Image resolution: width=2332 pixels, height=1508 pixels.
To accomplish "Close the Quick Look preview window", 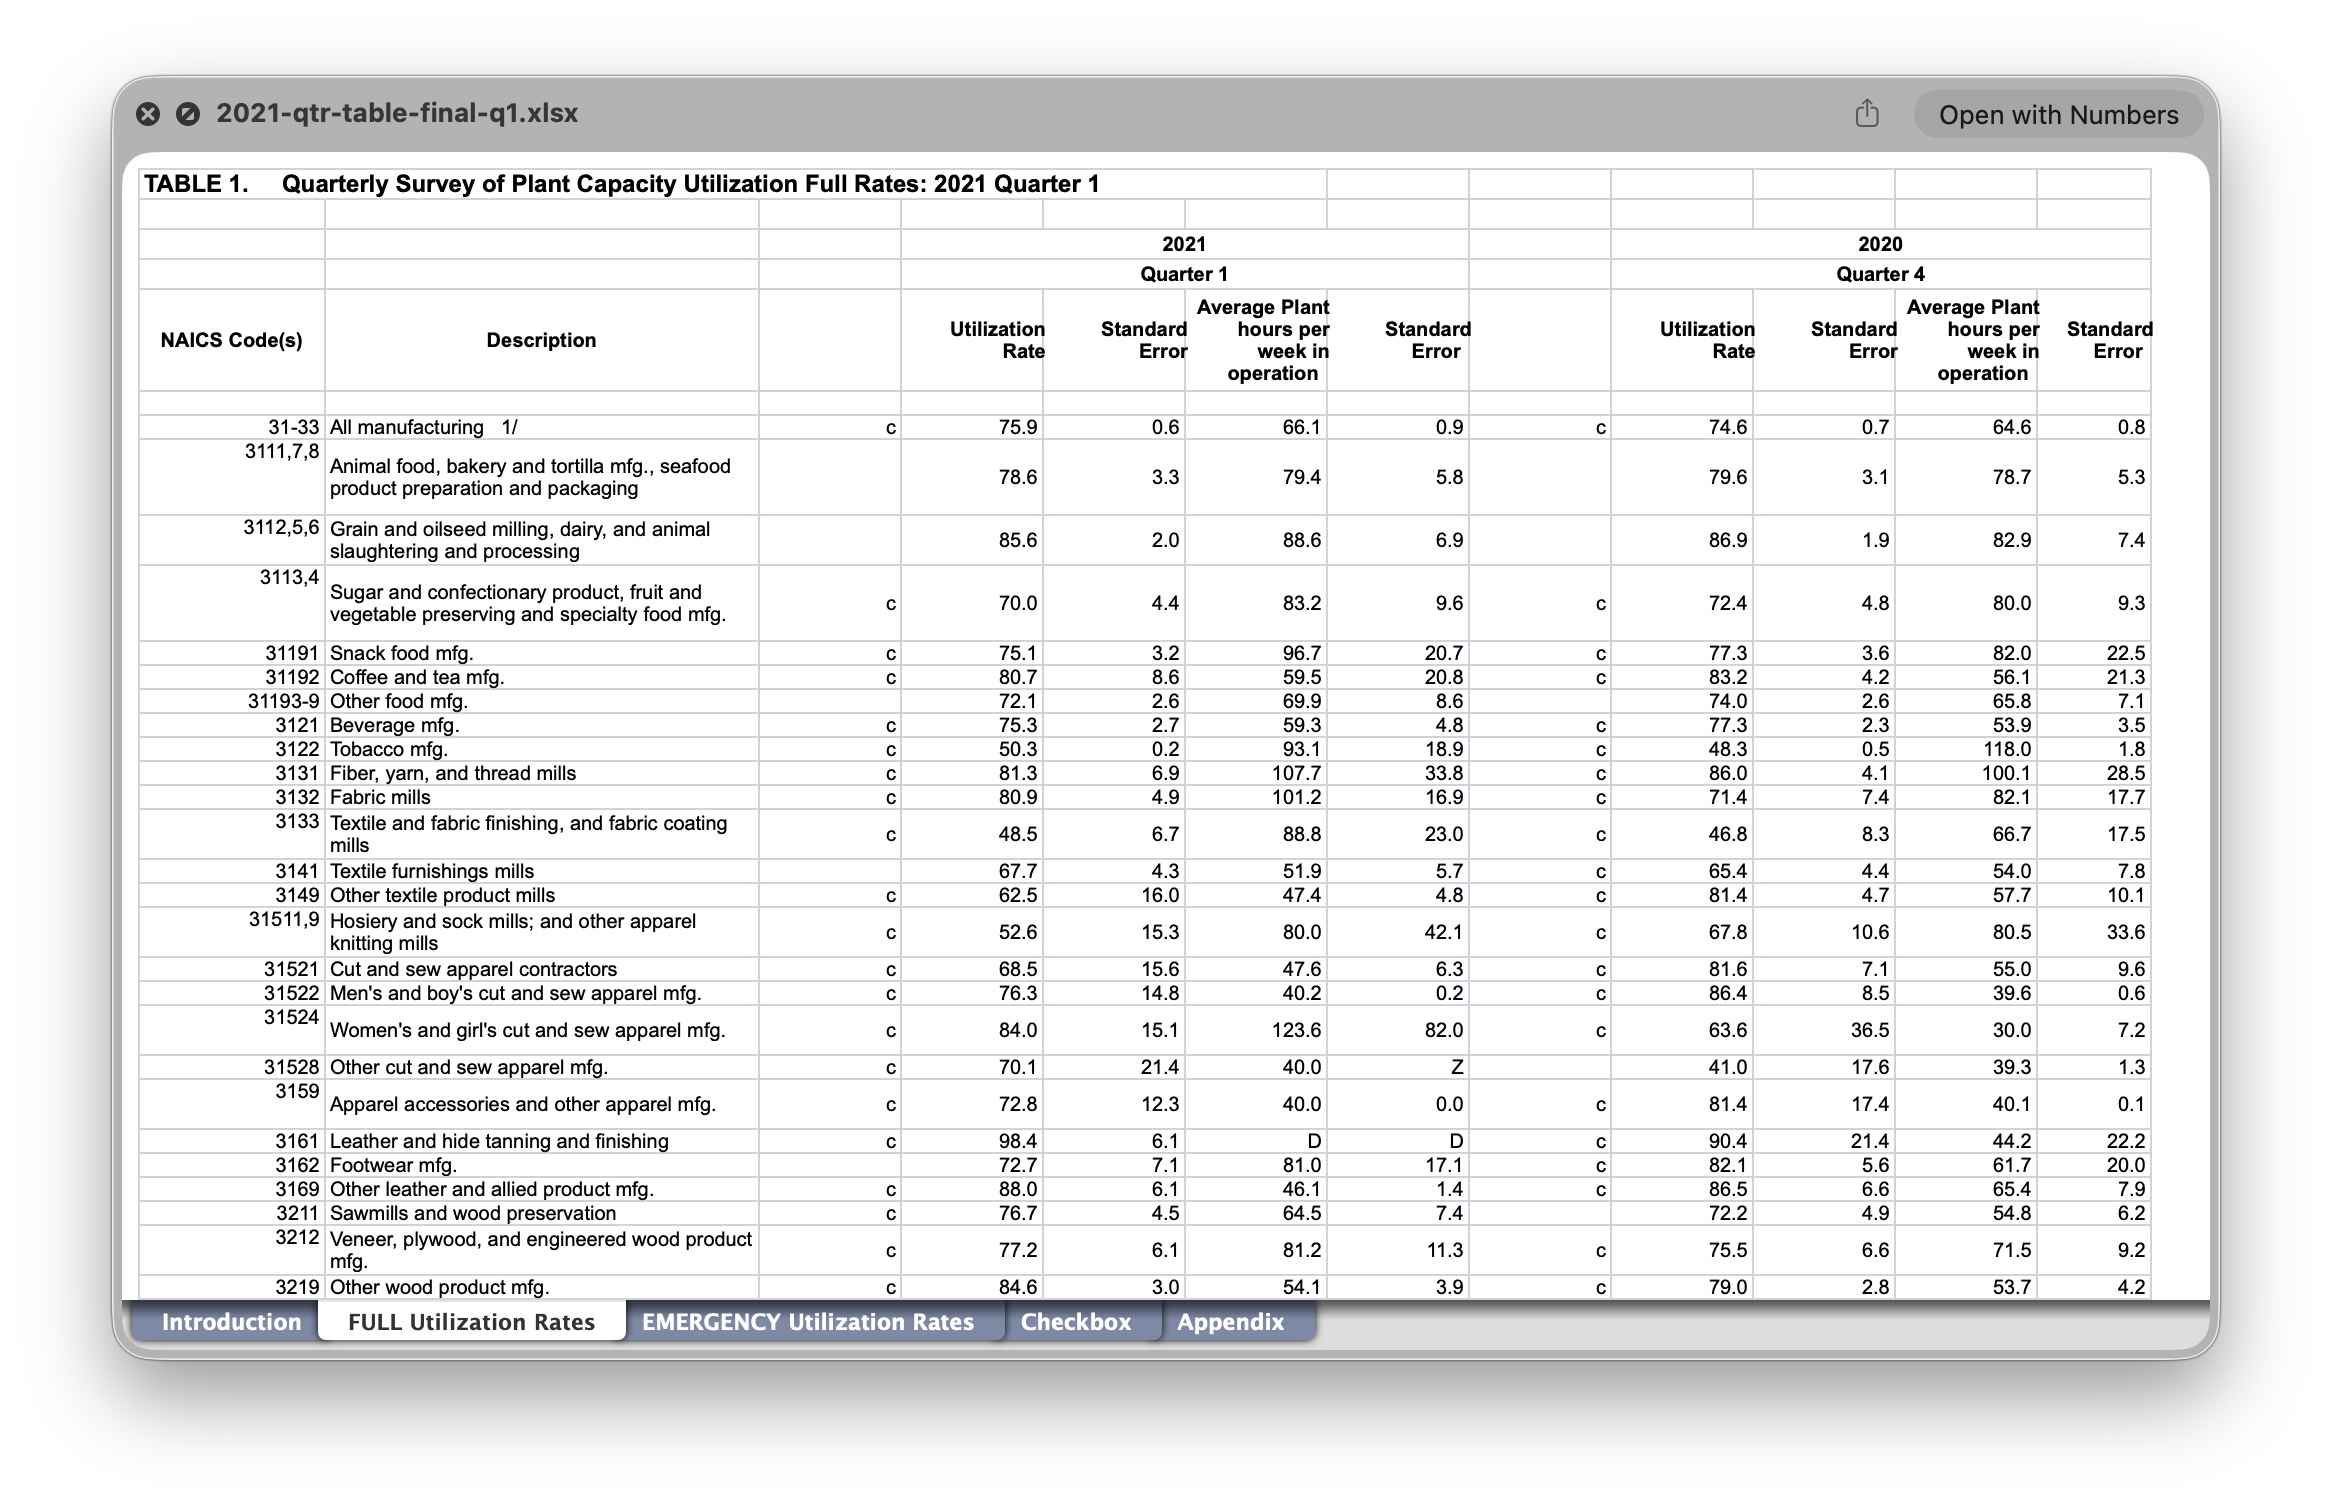I will tap(148, 114).
